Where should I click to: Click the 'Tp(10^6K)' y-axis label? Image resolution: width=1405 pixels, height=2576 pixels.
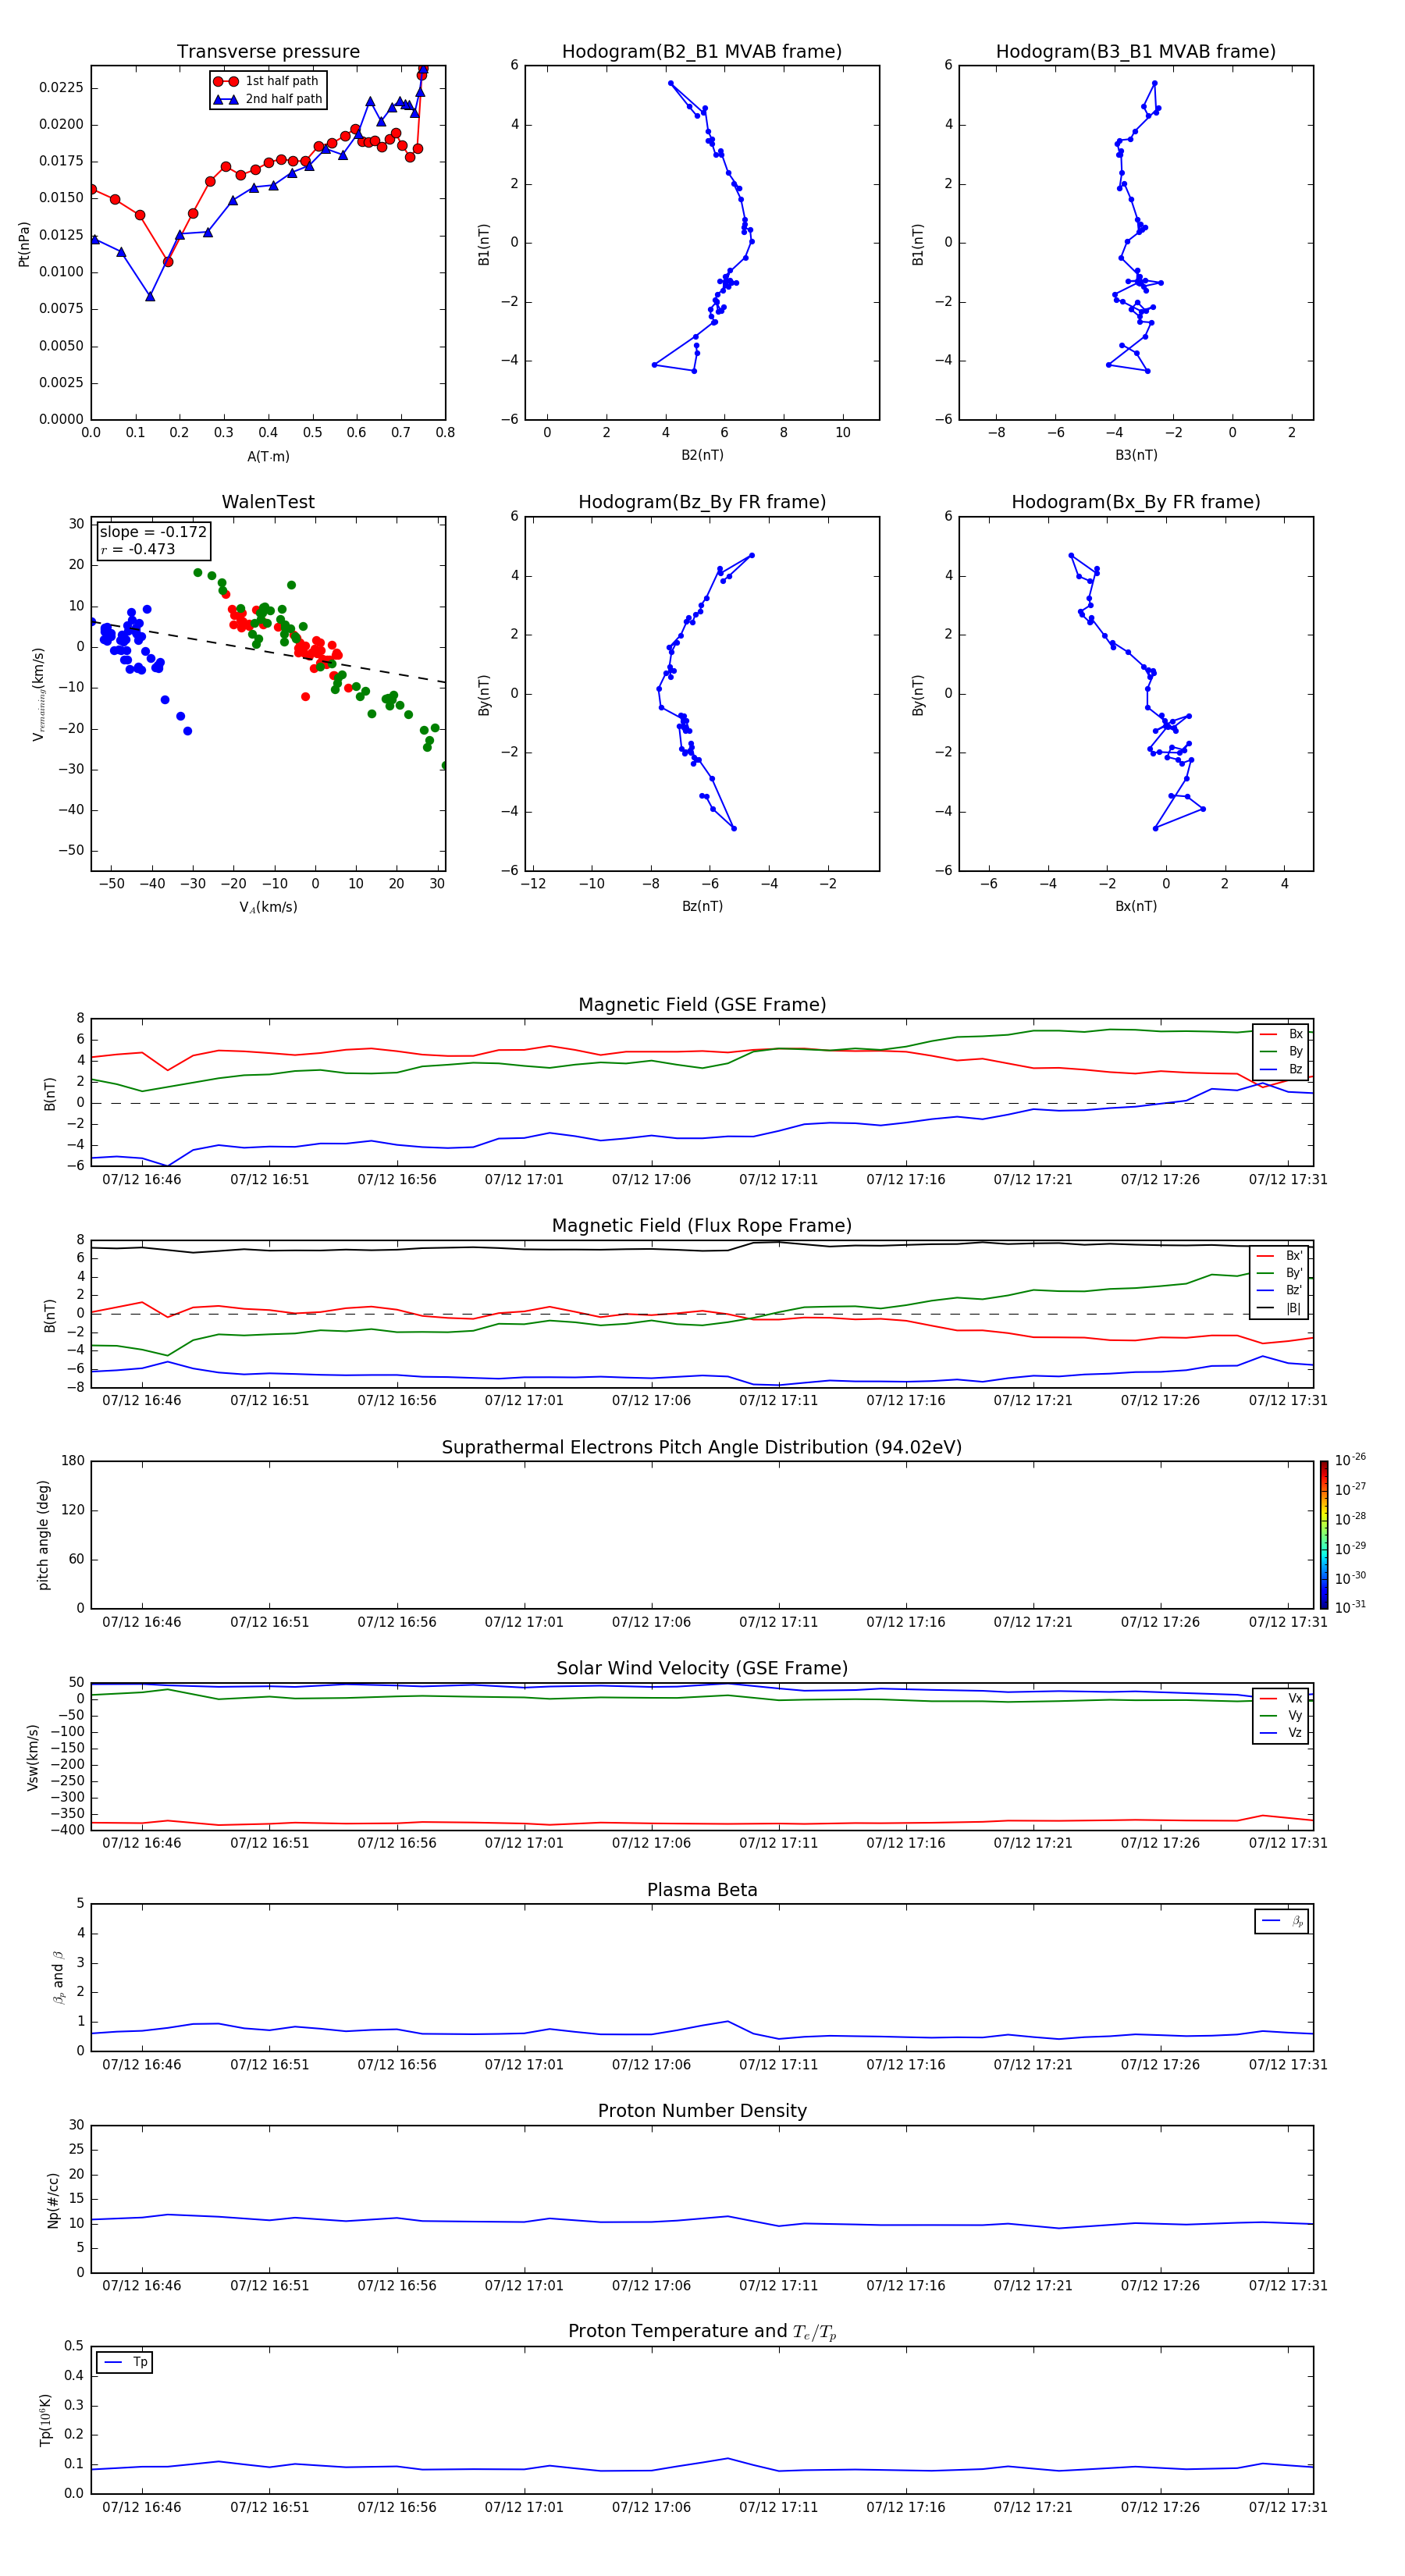[45, 2420]
